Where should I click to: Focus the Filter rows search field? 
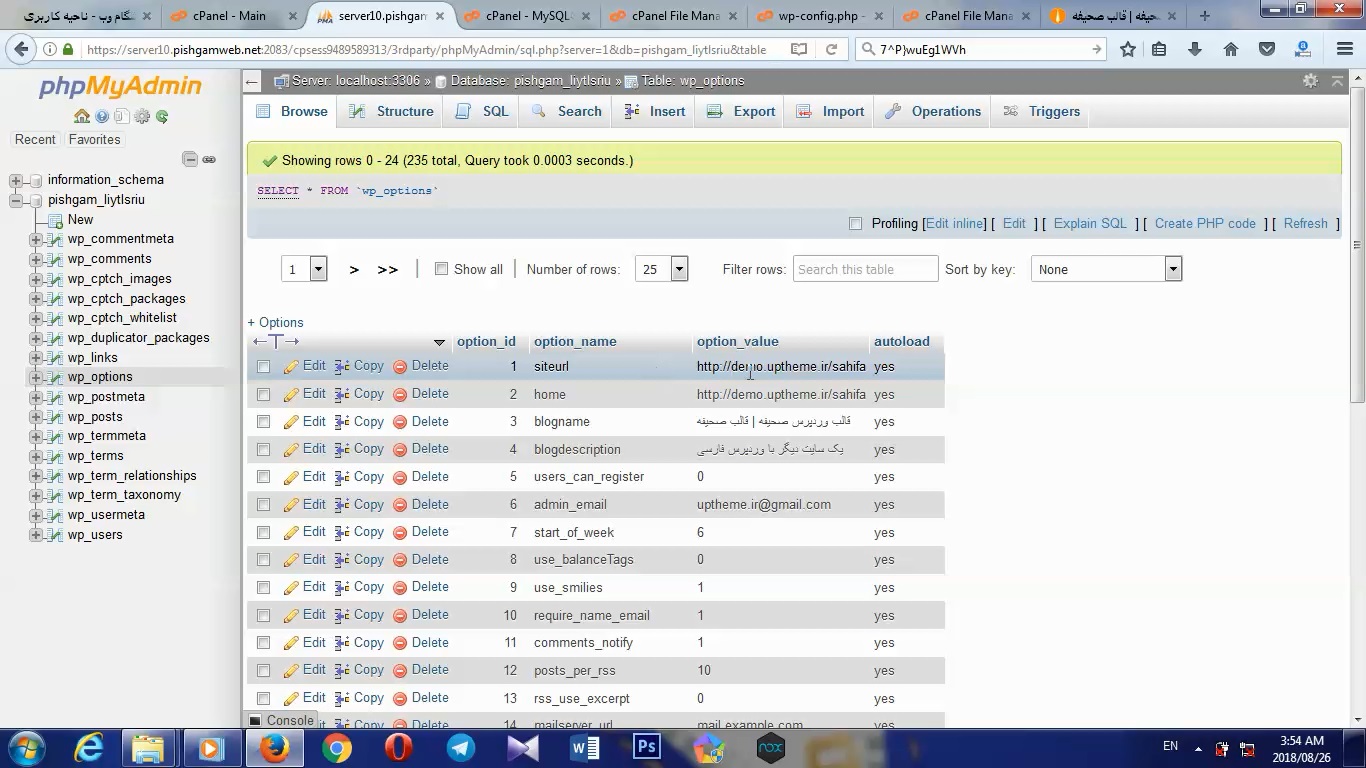pyautogui.click(x=866, y=269)
